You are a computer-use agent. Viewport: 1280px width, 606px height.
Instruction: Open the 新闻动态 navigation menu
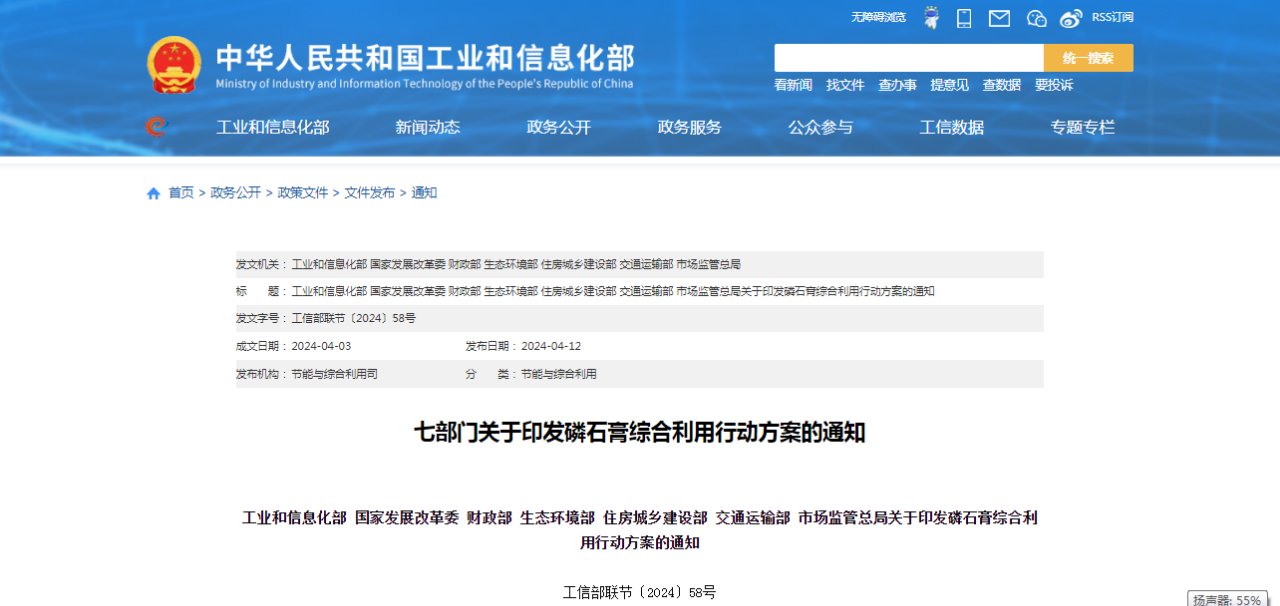427,127
